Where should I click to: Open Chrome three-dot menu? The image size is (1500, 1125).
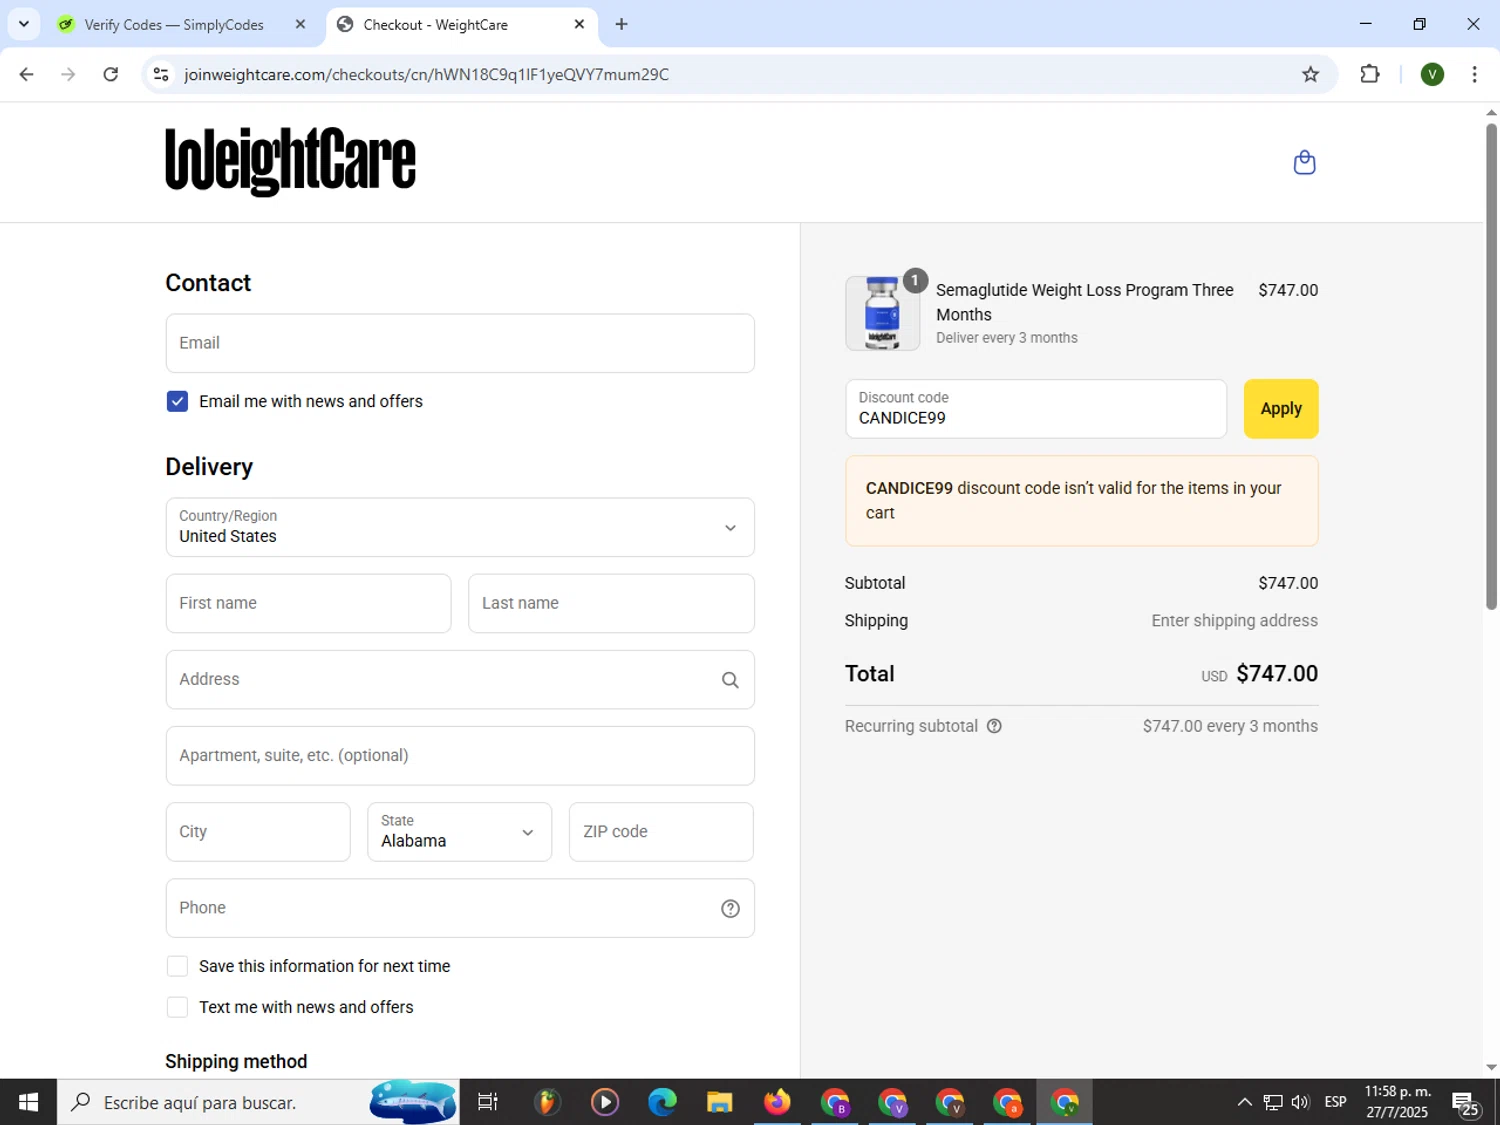(x=1474, y=74)
